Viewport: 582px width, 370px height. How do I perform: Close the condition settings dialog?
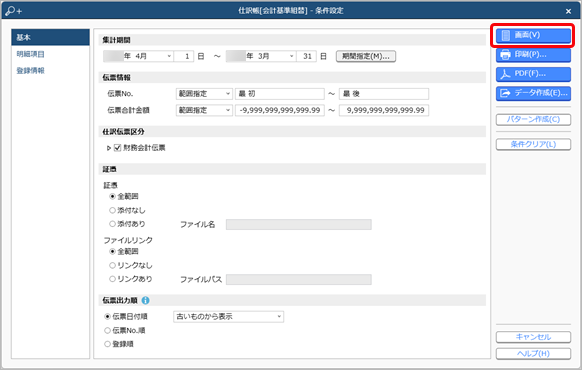point(568,11)
